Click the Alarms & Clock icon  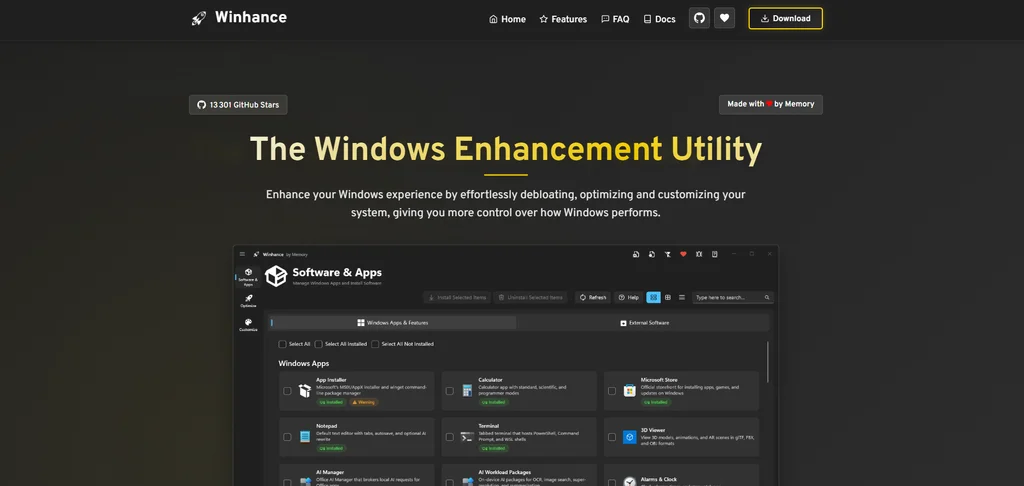pyautogui.click(x=630, y=481)
